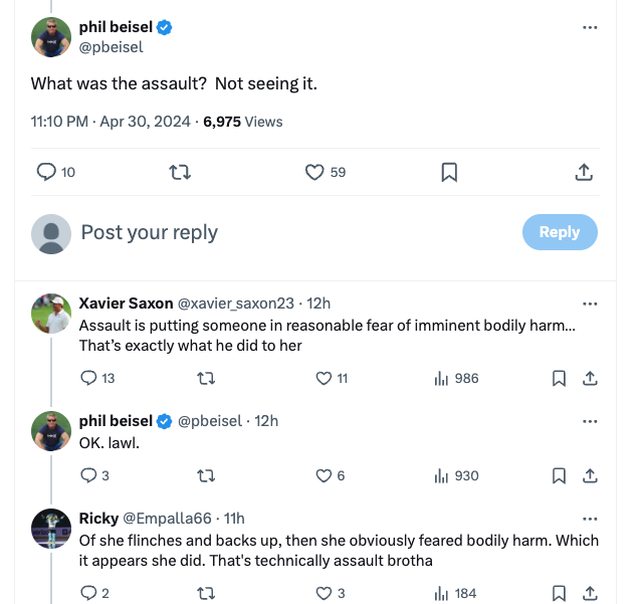This screenshot has height=604, width=640.
Task: Repost the main phil beisel post
Action: tap(181, 172)
